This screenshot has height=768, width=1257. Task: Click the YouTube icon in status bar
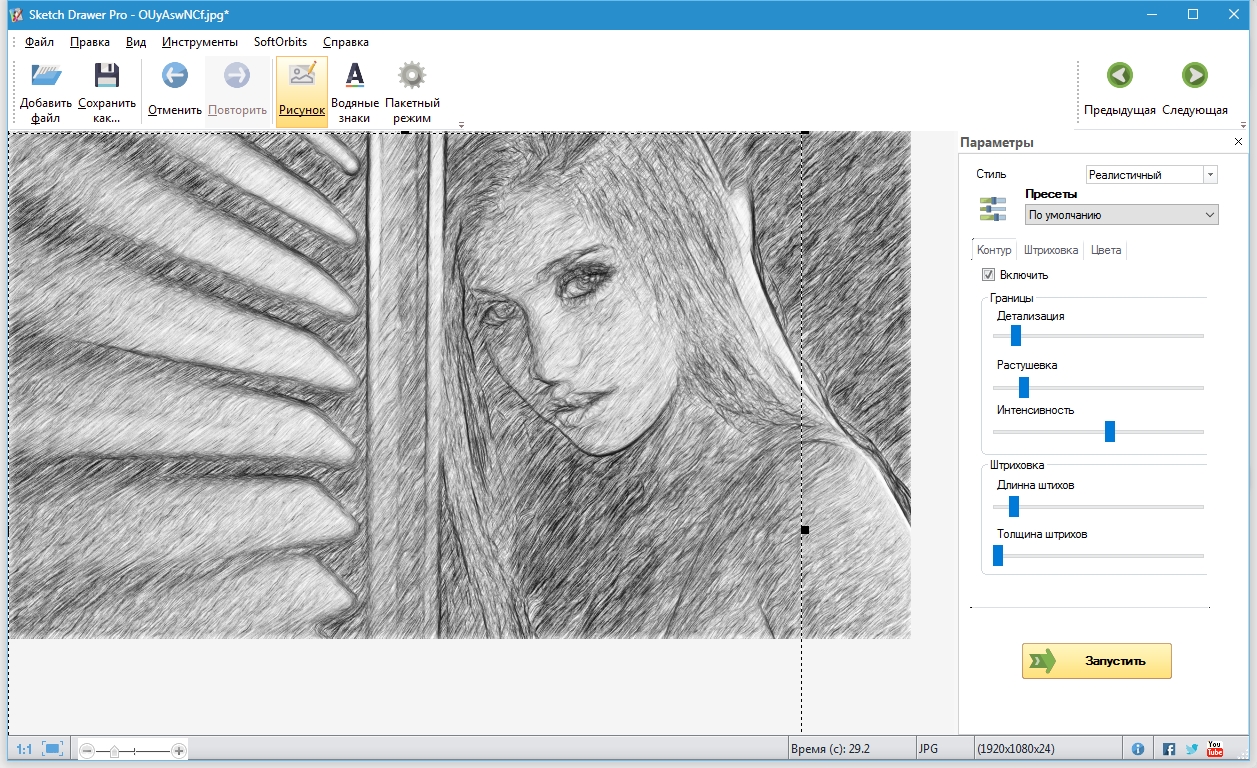point(1215,749)
